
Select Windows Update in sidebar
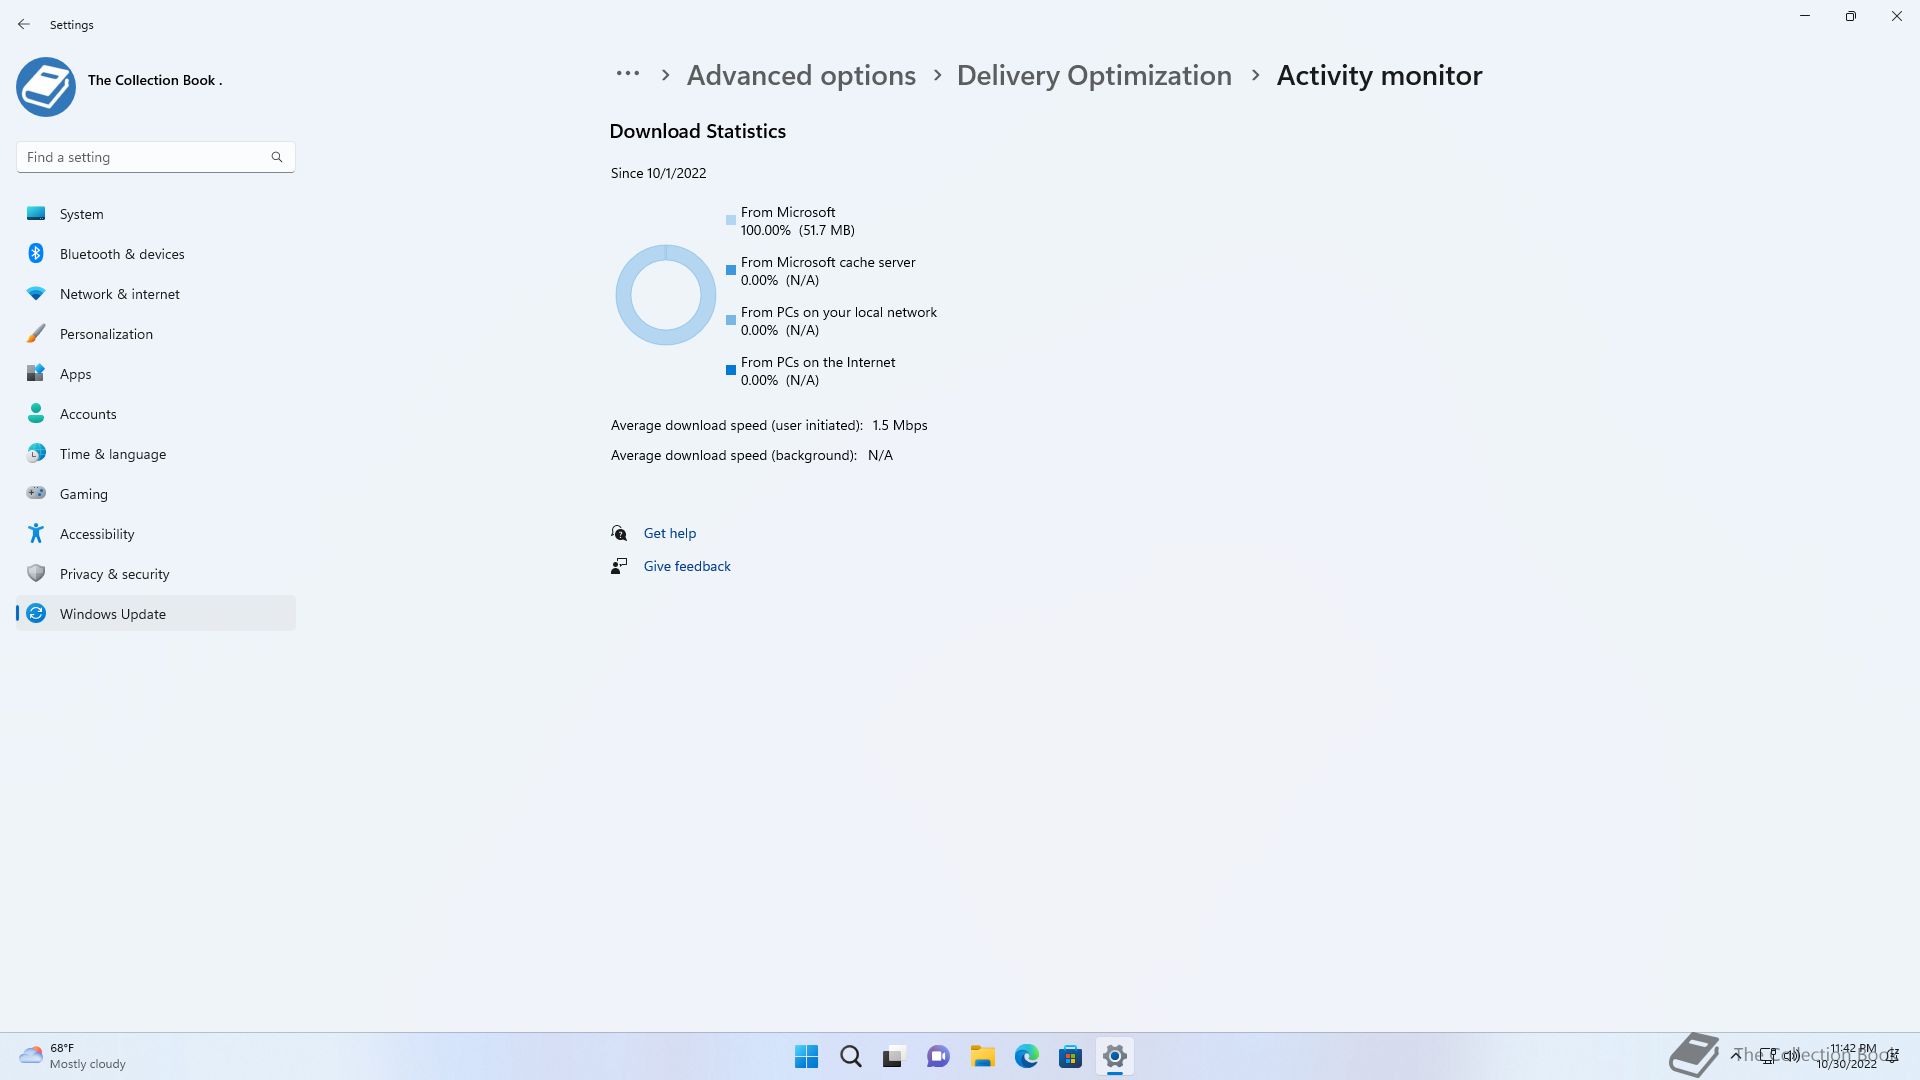112,614
